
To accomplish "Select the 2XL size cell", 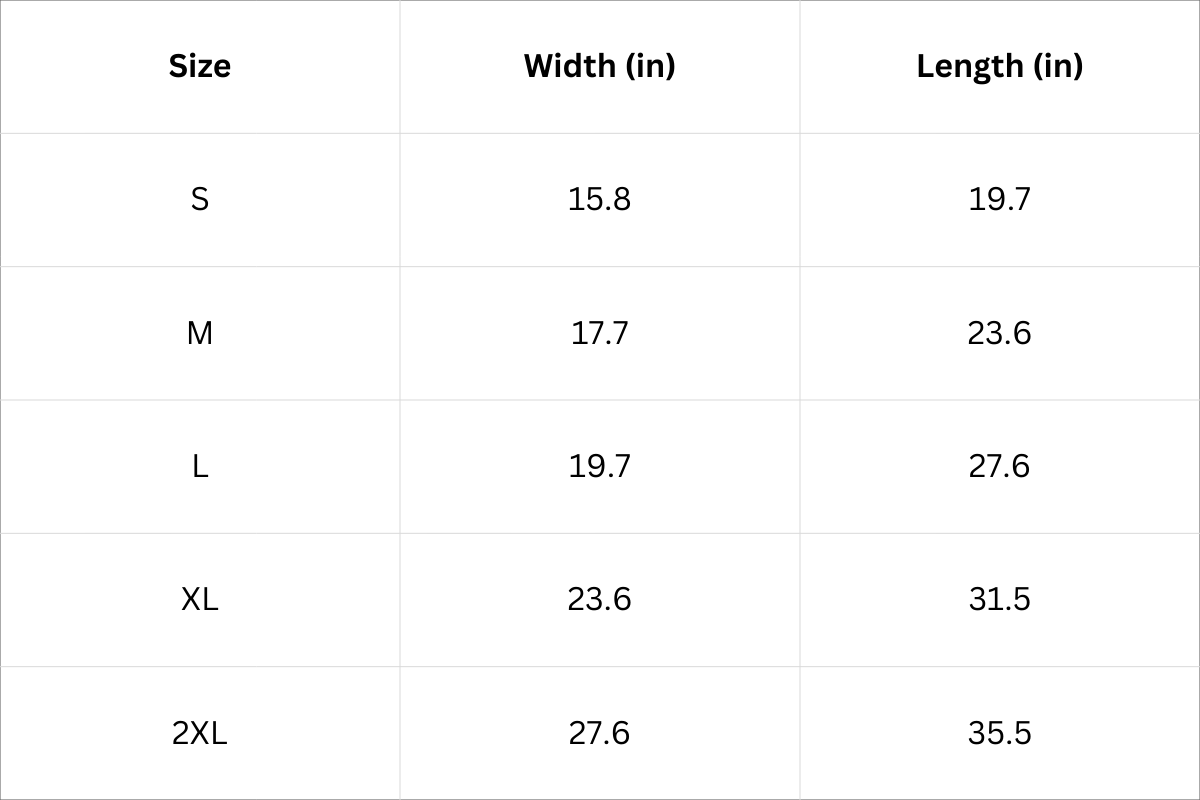I will coord(200,733).
